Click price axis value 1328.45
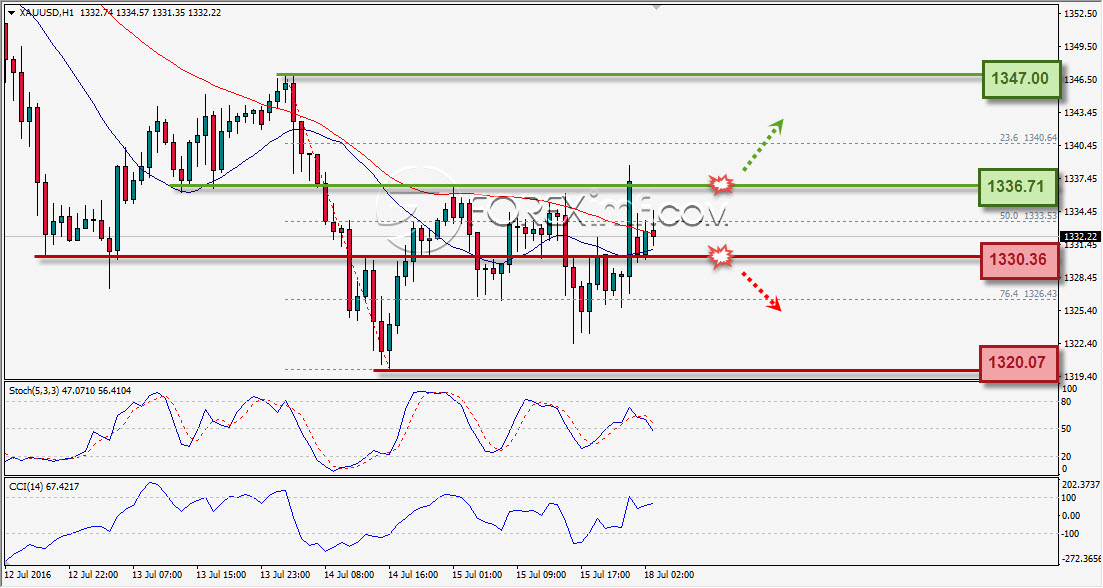 coord(1080,278)
